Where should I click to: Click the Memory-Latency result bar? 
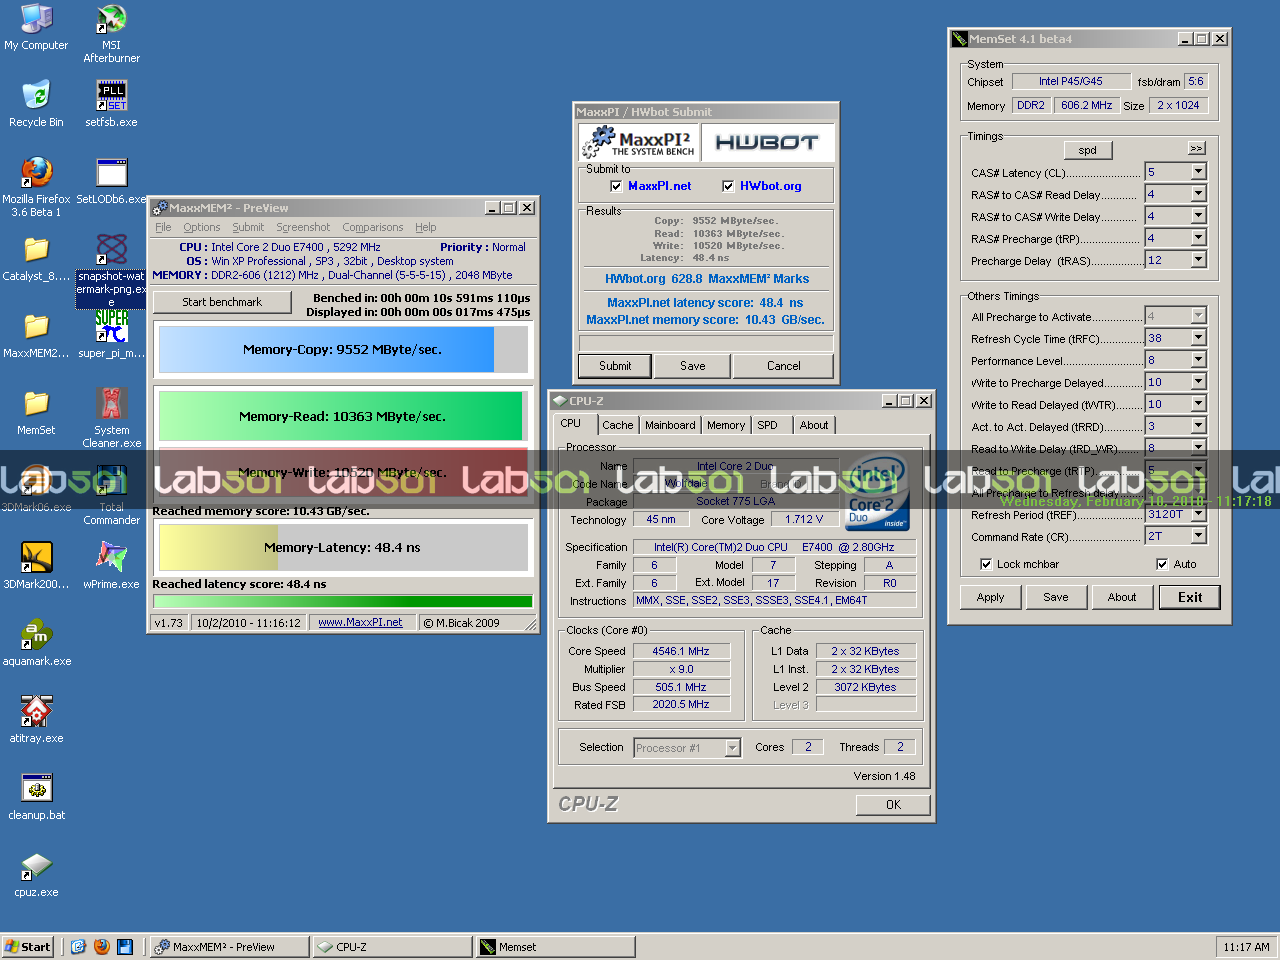[x=343, y=547]
